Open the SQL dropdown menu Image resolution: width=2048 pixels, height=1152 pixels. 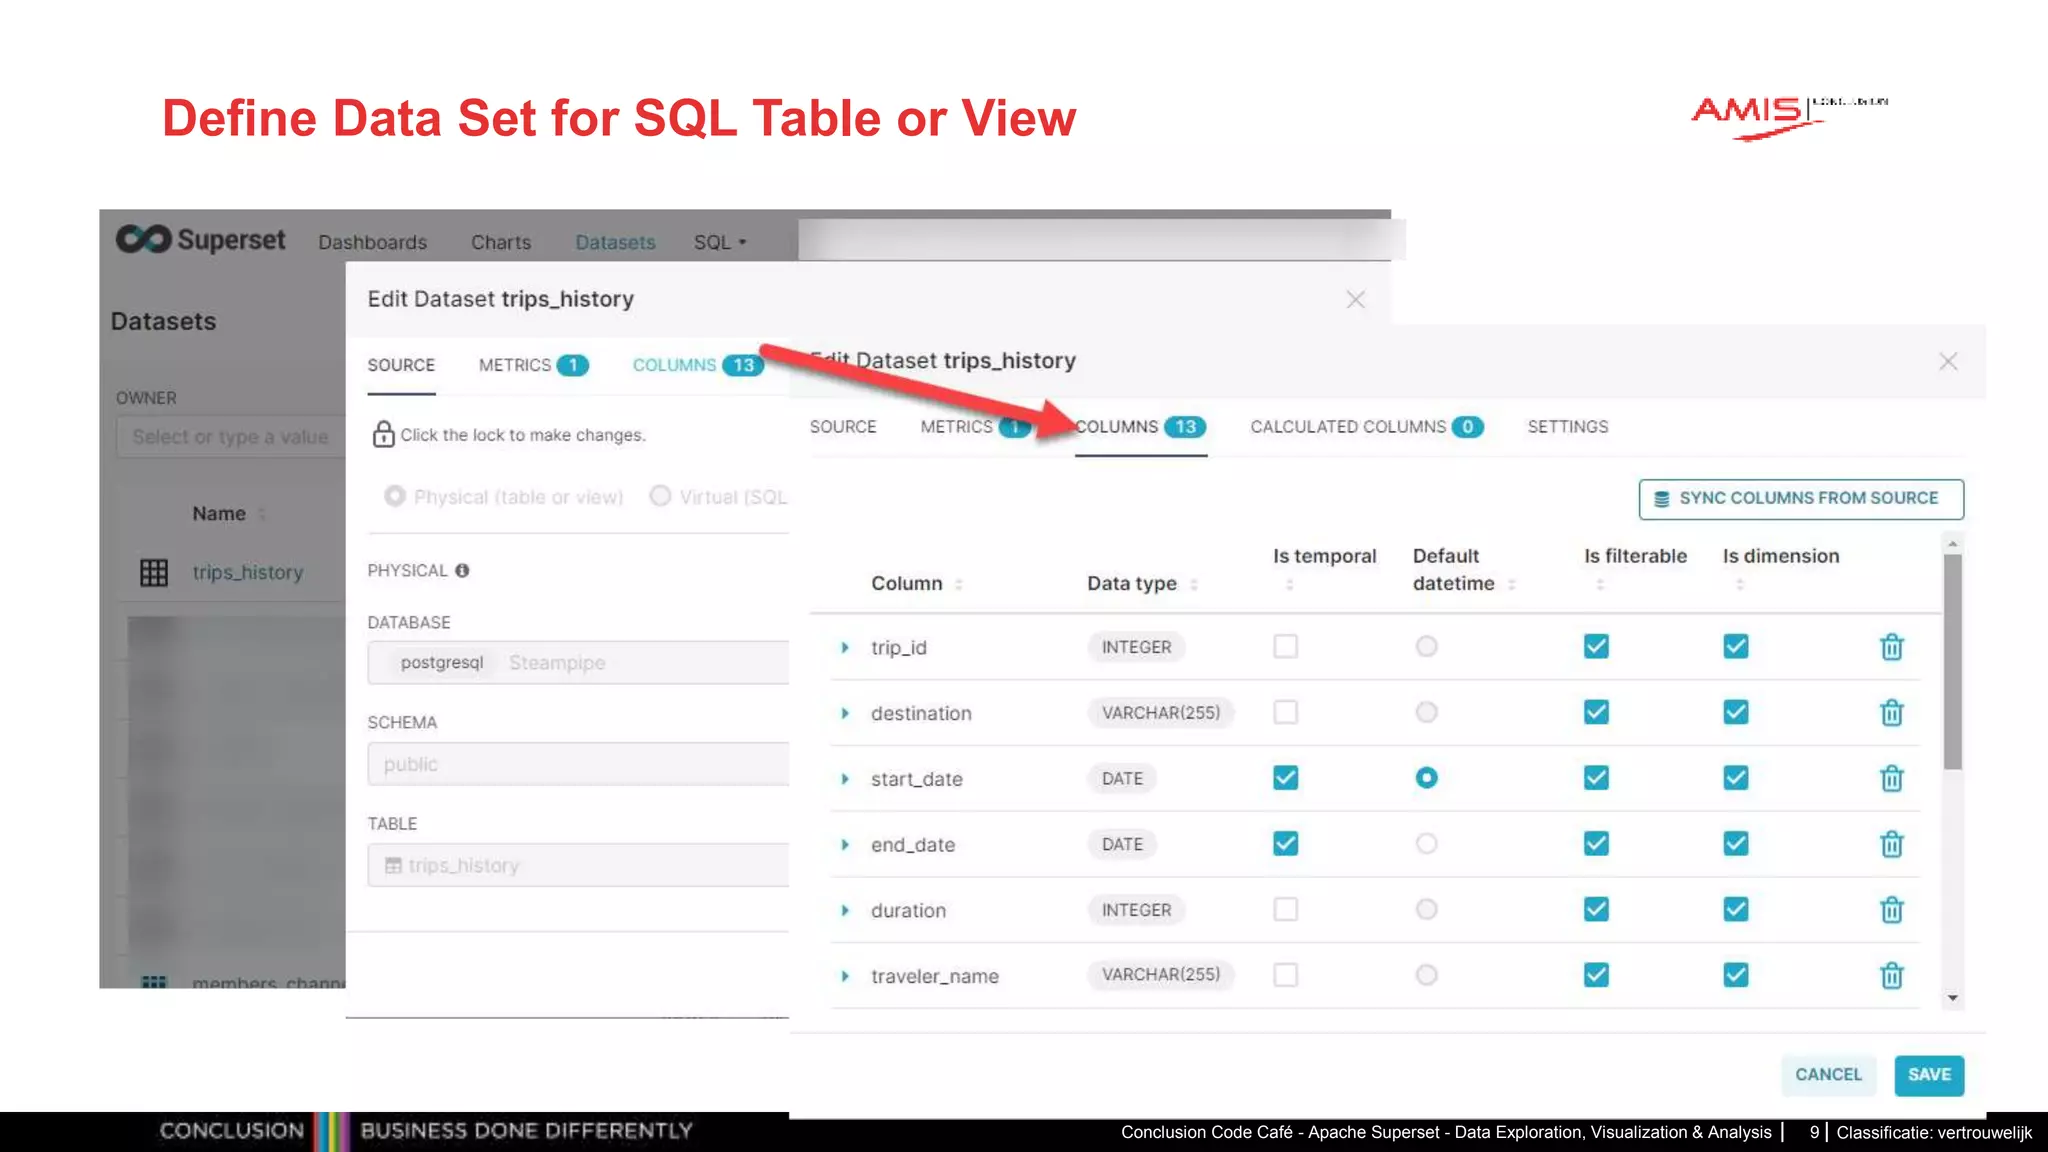click(720, 242)
